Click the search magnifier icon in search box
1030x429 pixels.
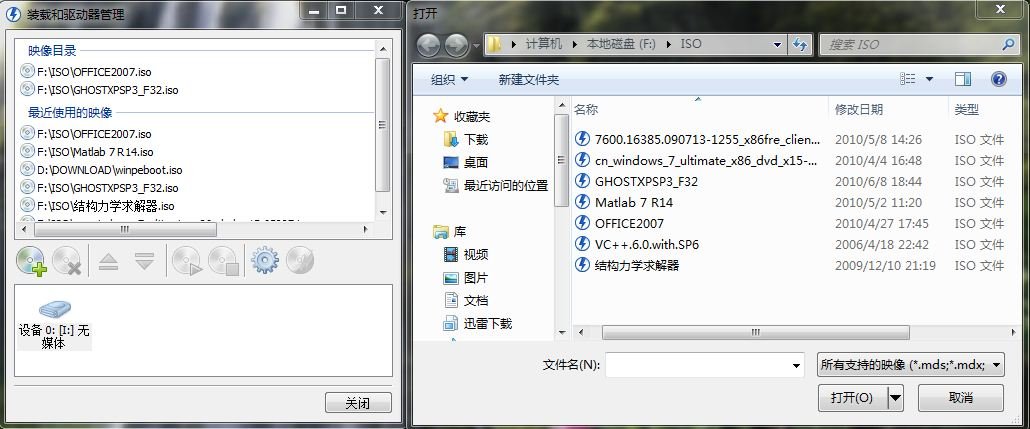tap(1008, 45)
